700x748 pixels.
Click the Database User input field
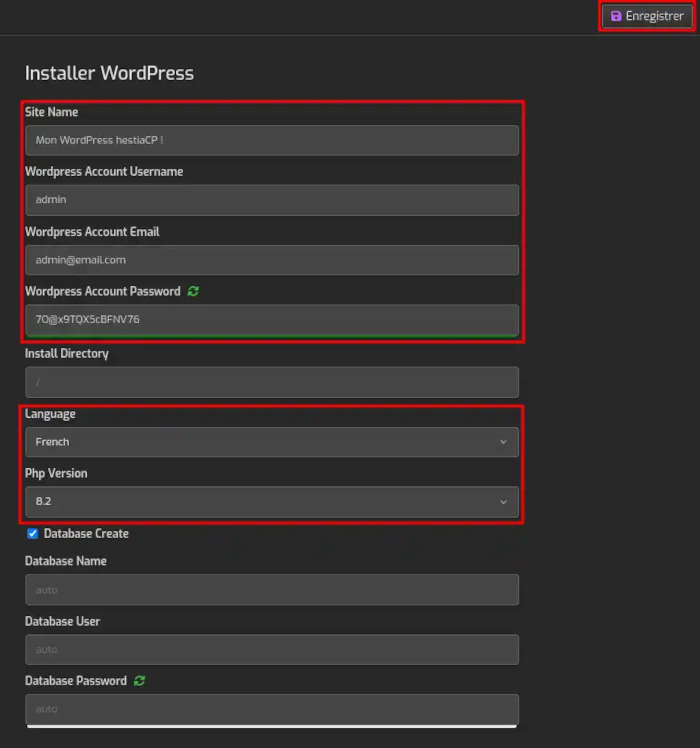[271, 650]
